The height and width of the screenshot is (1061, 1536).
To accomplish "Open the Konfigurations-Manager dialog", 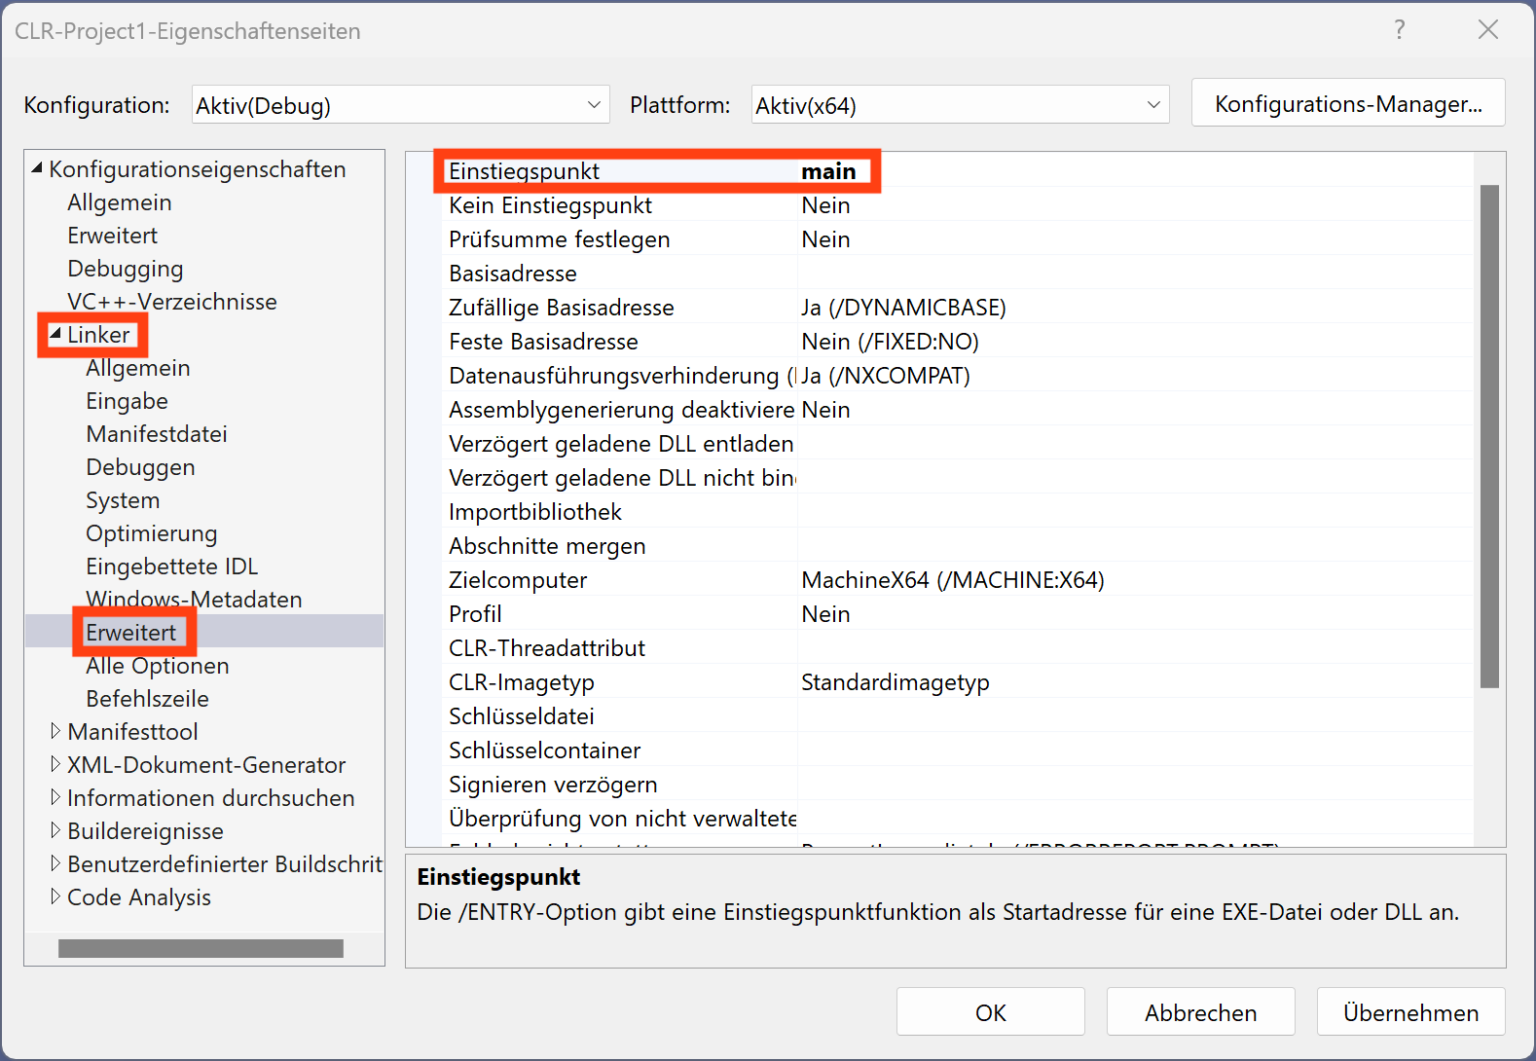I will point(1348,102).
